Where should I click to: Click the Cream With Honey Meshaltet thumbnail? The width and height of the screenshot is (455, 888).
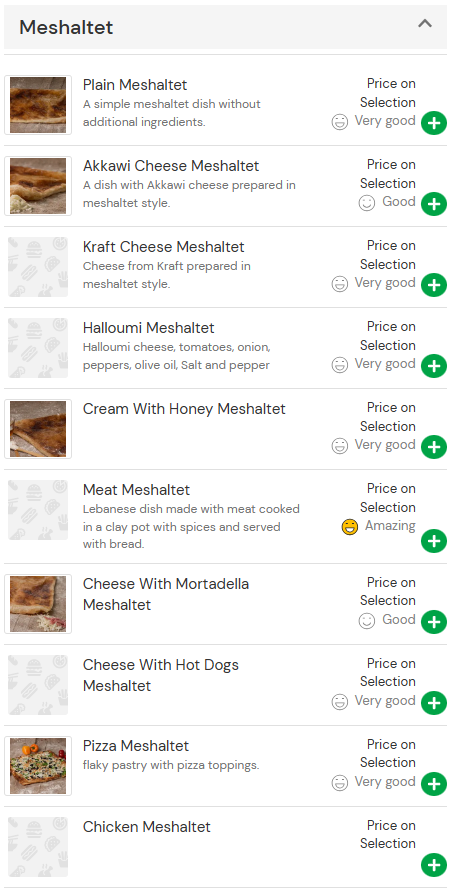(38, 429)
